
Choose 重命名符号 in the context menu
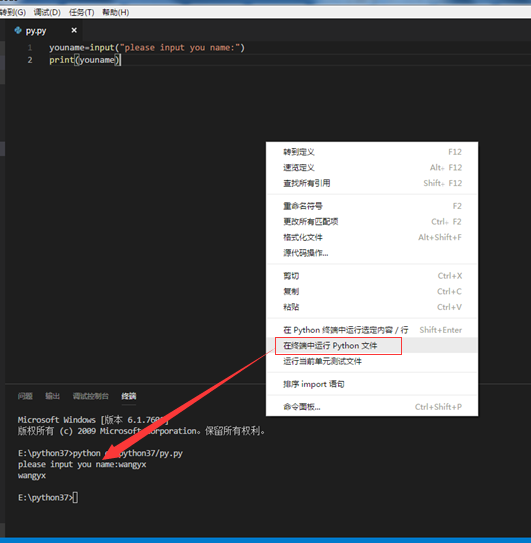(372, 206)
